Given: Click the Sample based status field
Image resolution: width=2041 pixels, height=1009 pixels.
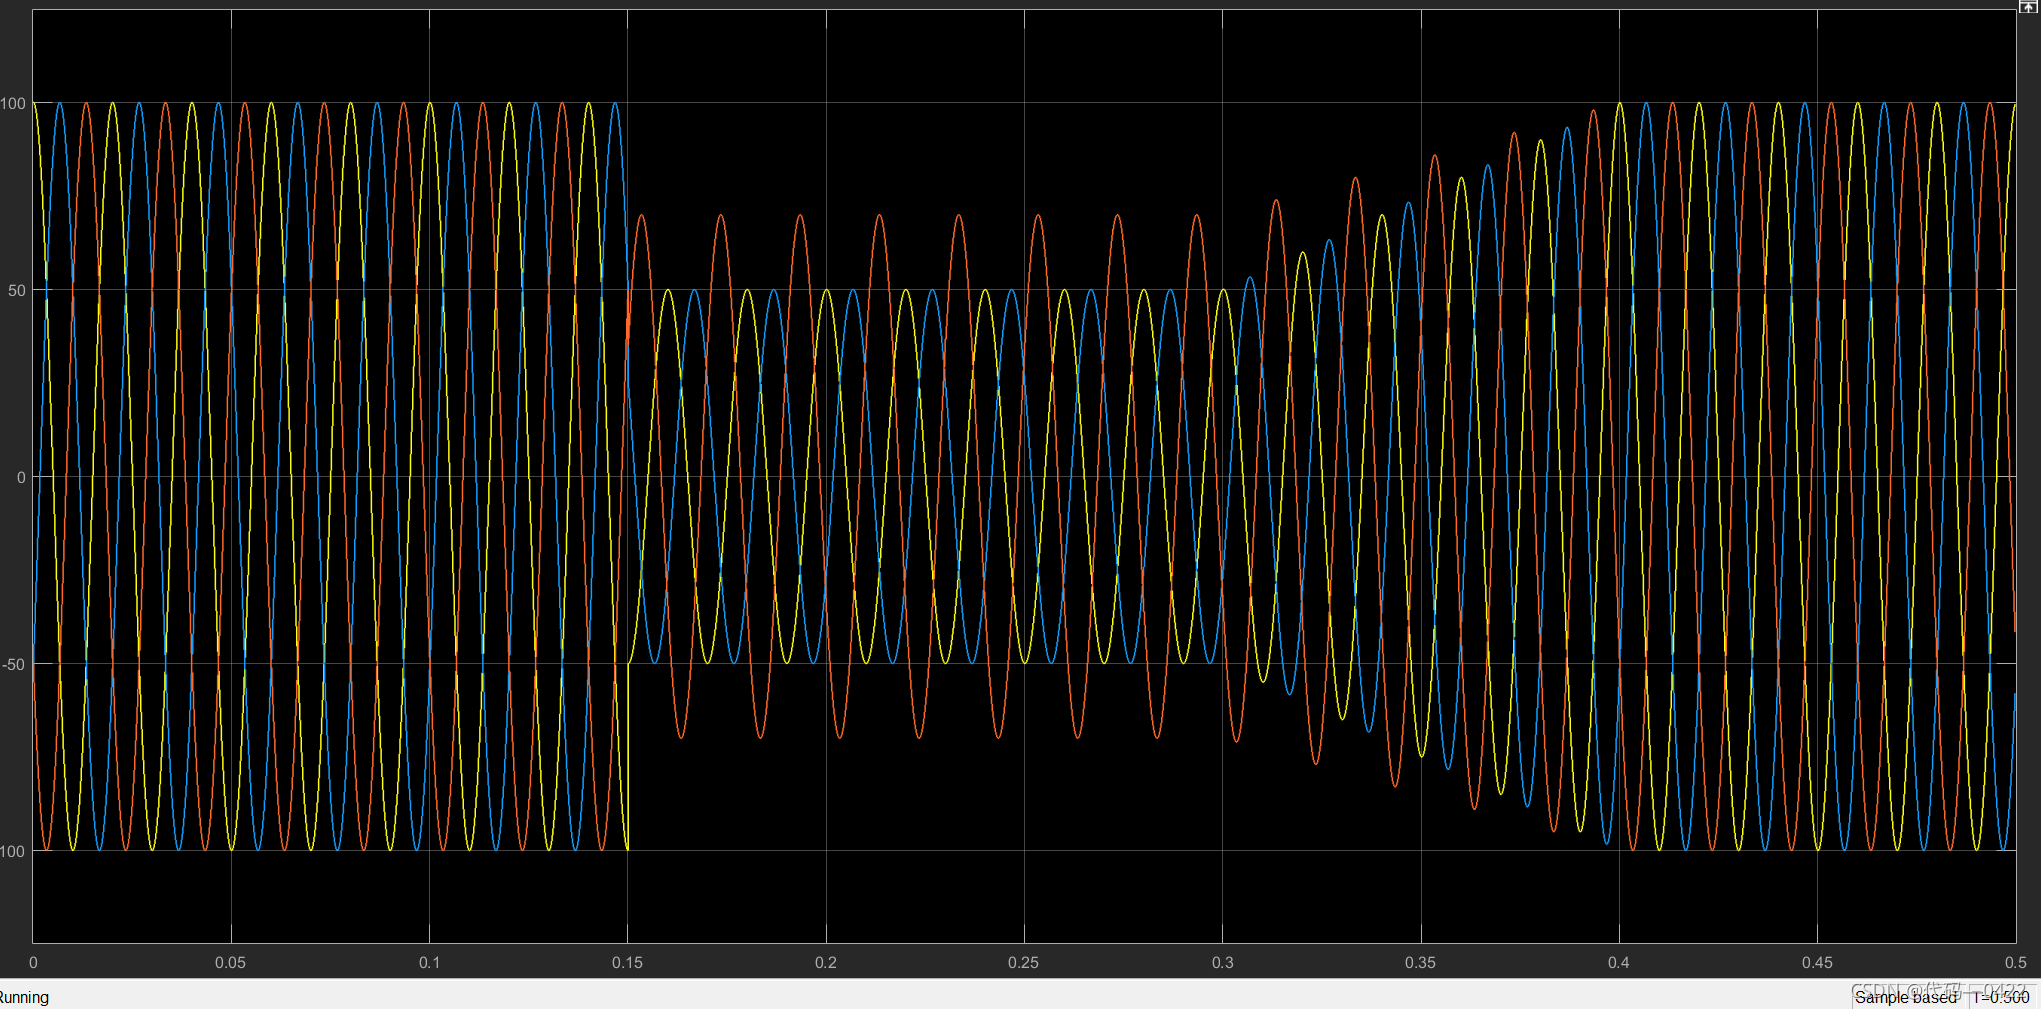Looking at the screenshot, I should tap(1904, 997).
